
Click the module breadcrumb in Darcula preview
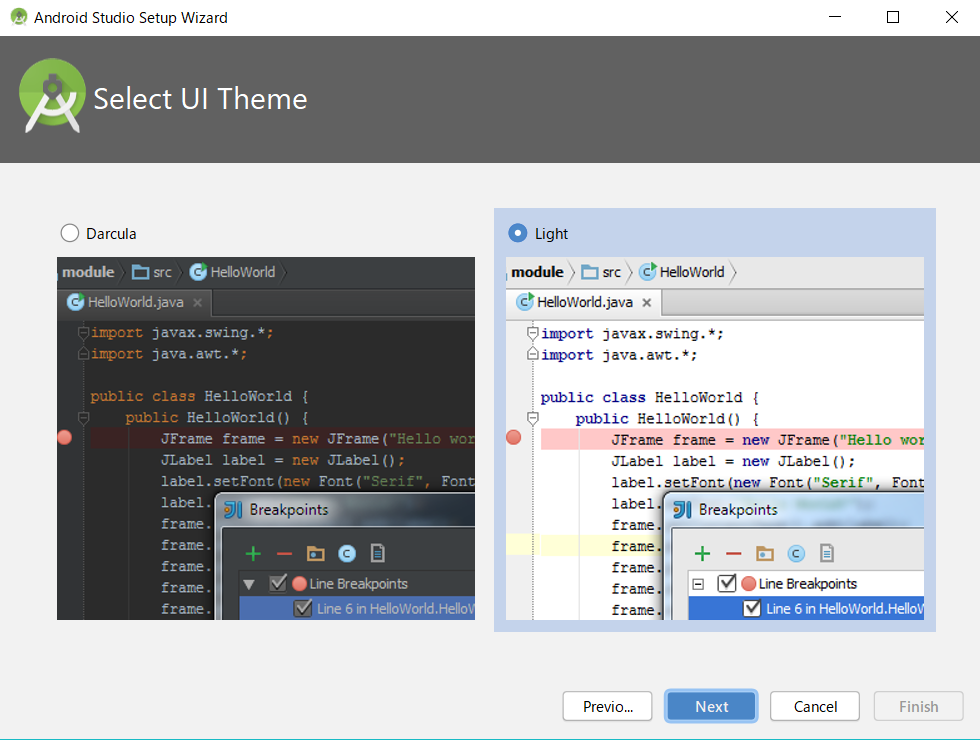pos(88,272)
